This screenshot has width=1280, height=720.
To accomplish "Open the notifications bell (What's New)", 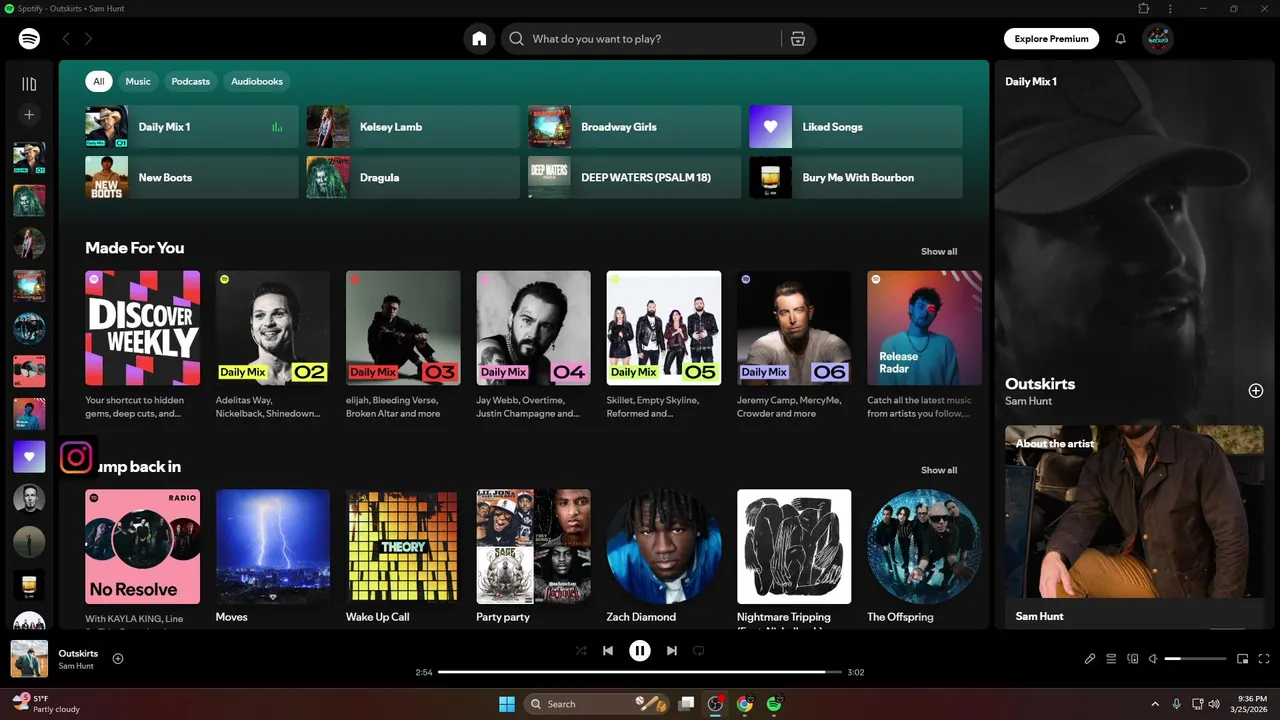I will 1121,39.
